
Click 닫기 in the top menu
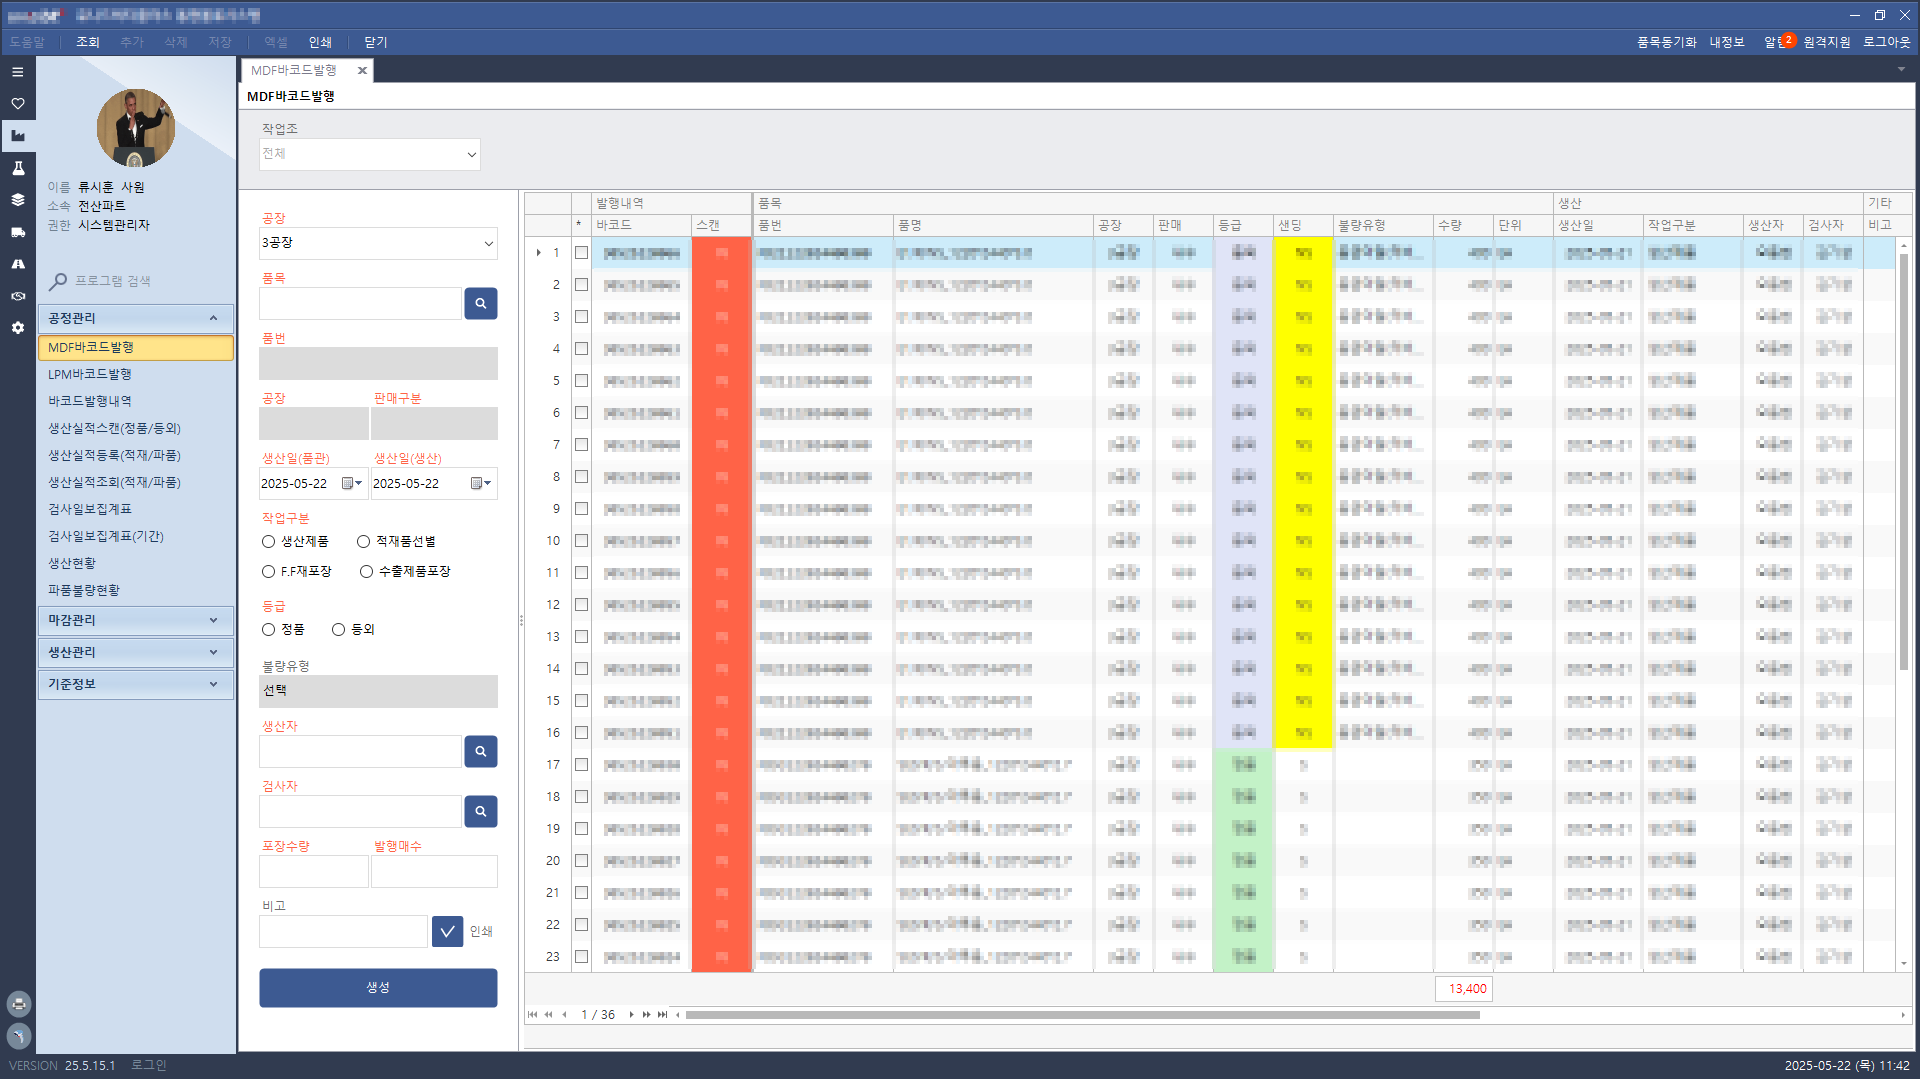(x=376, y=42)
